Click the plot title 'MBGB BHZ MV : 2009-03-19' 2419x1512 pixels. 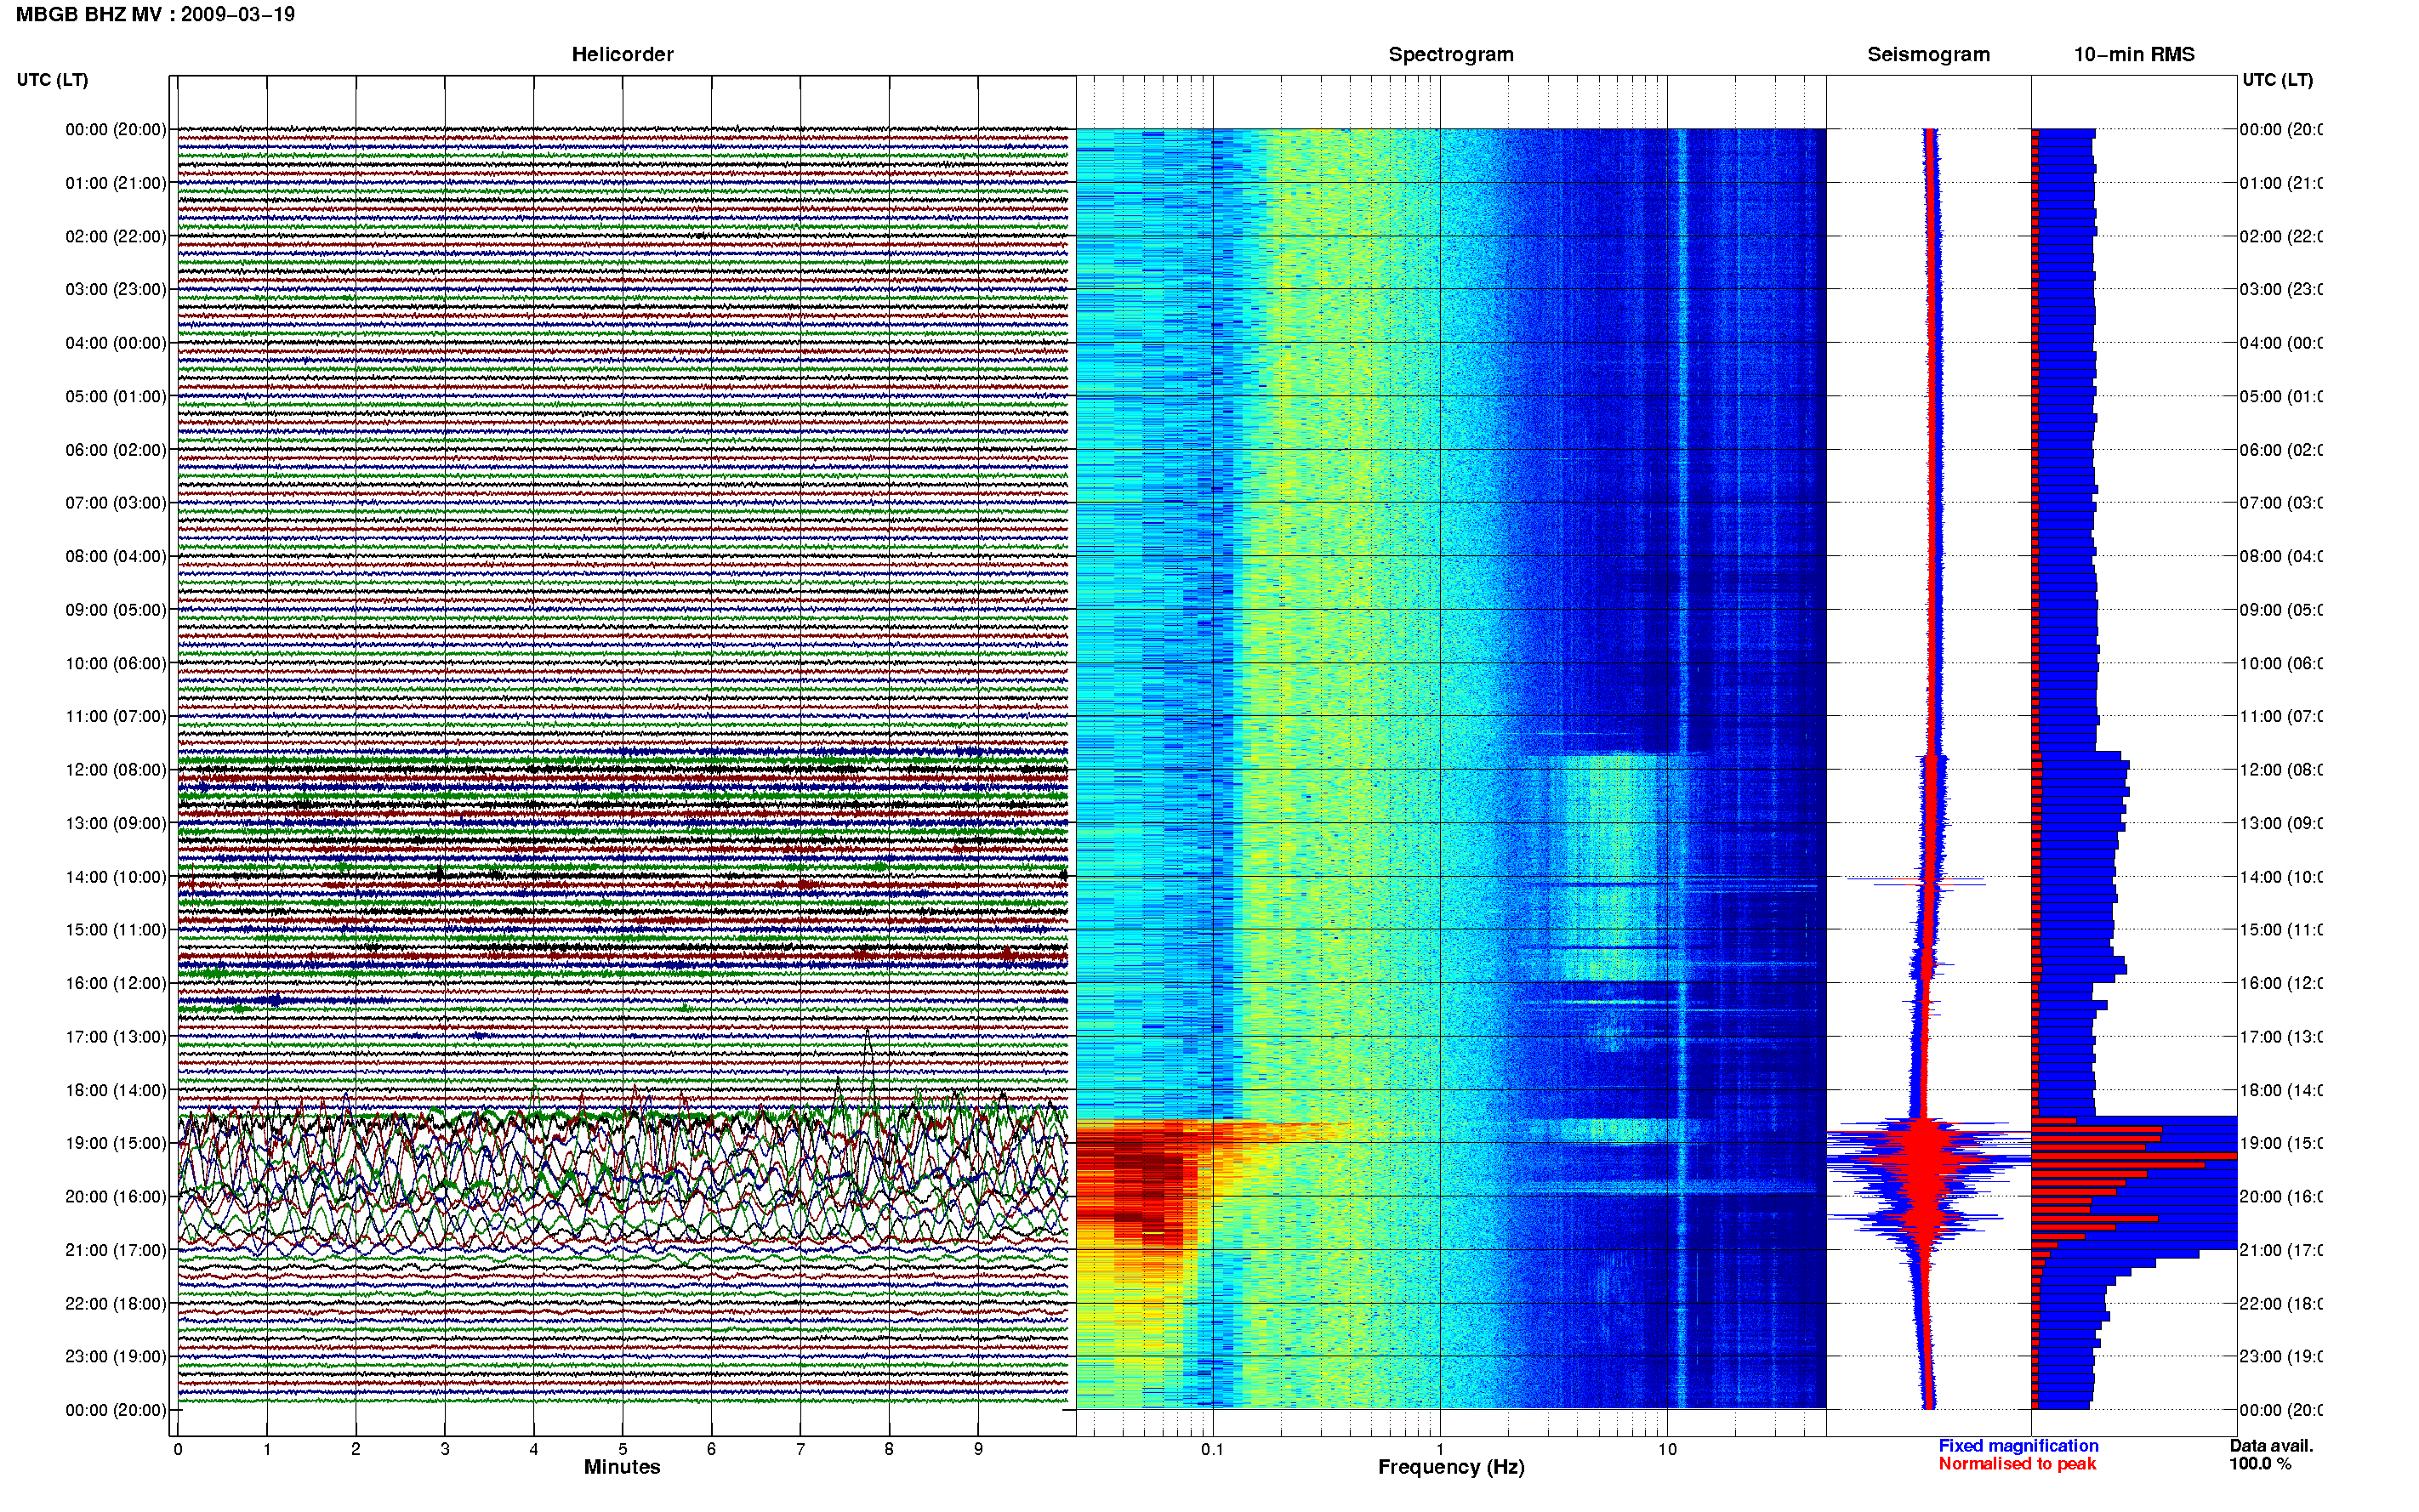[155, 14]
